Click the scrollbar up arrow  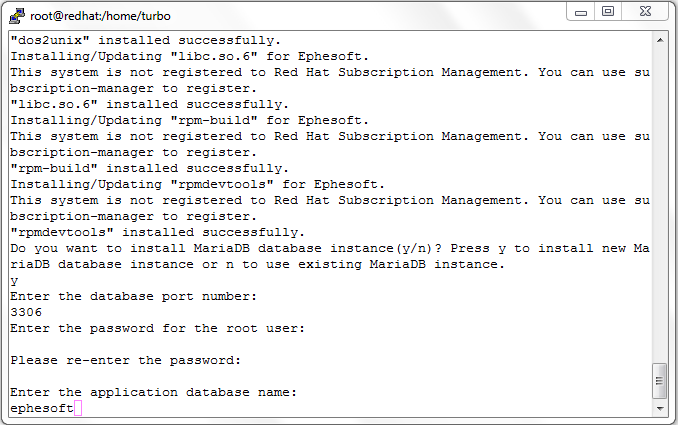[x=660, y=40]
